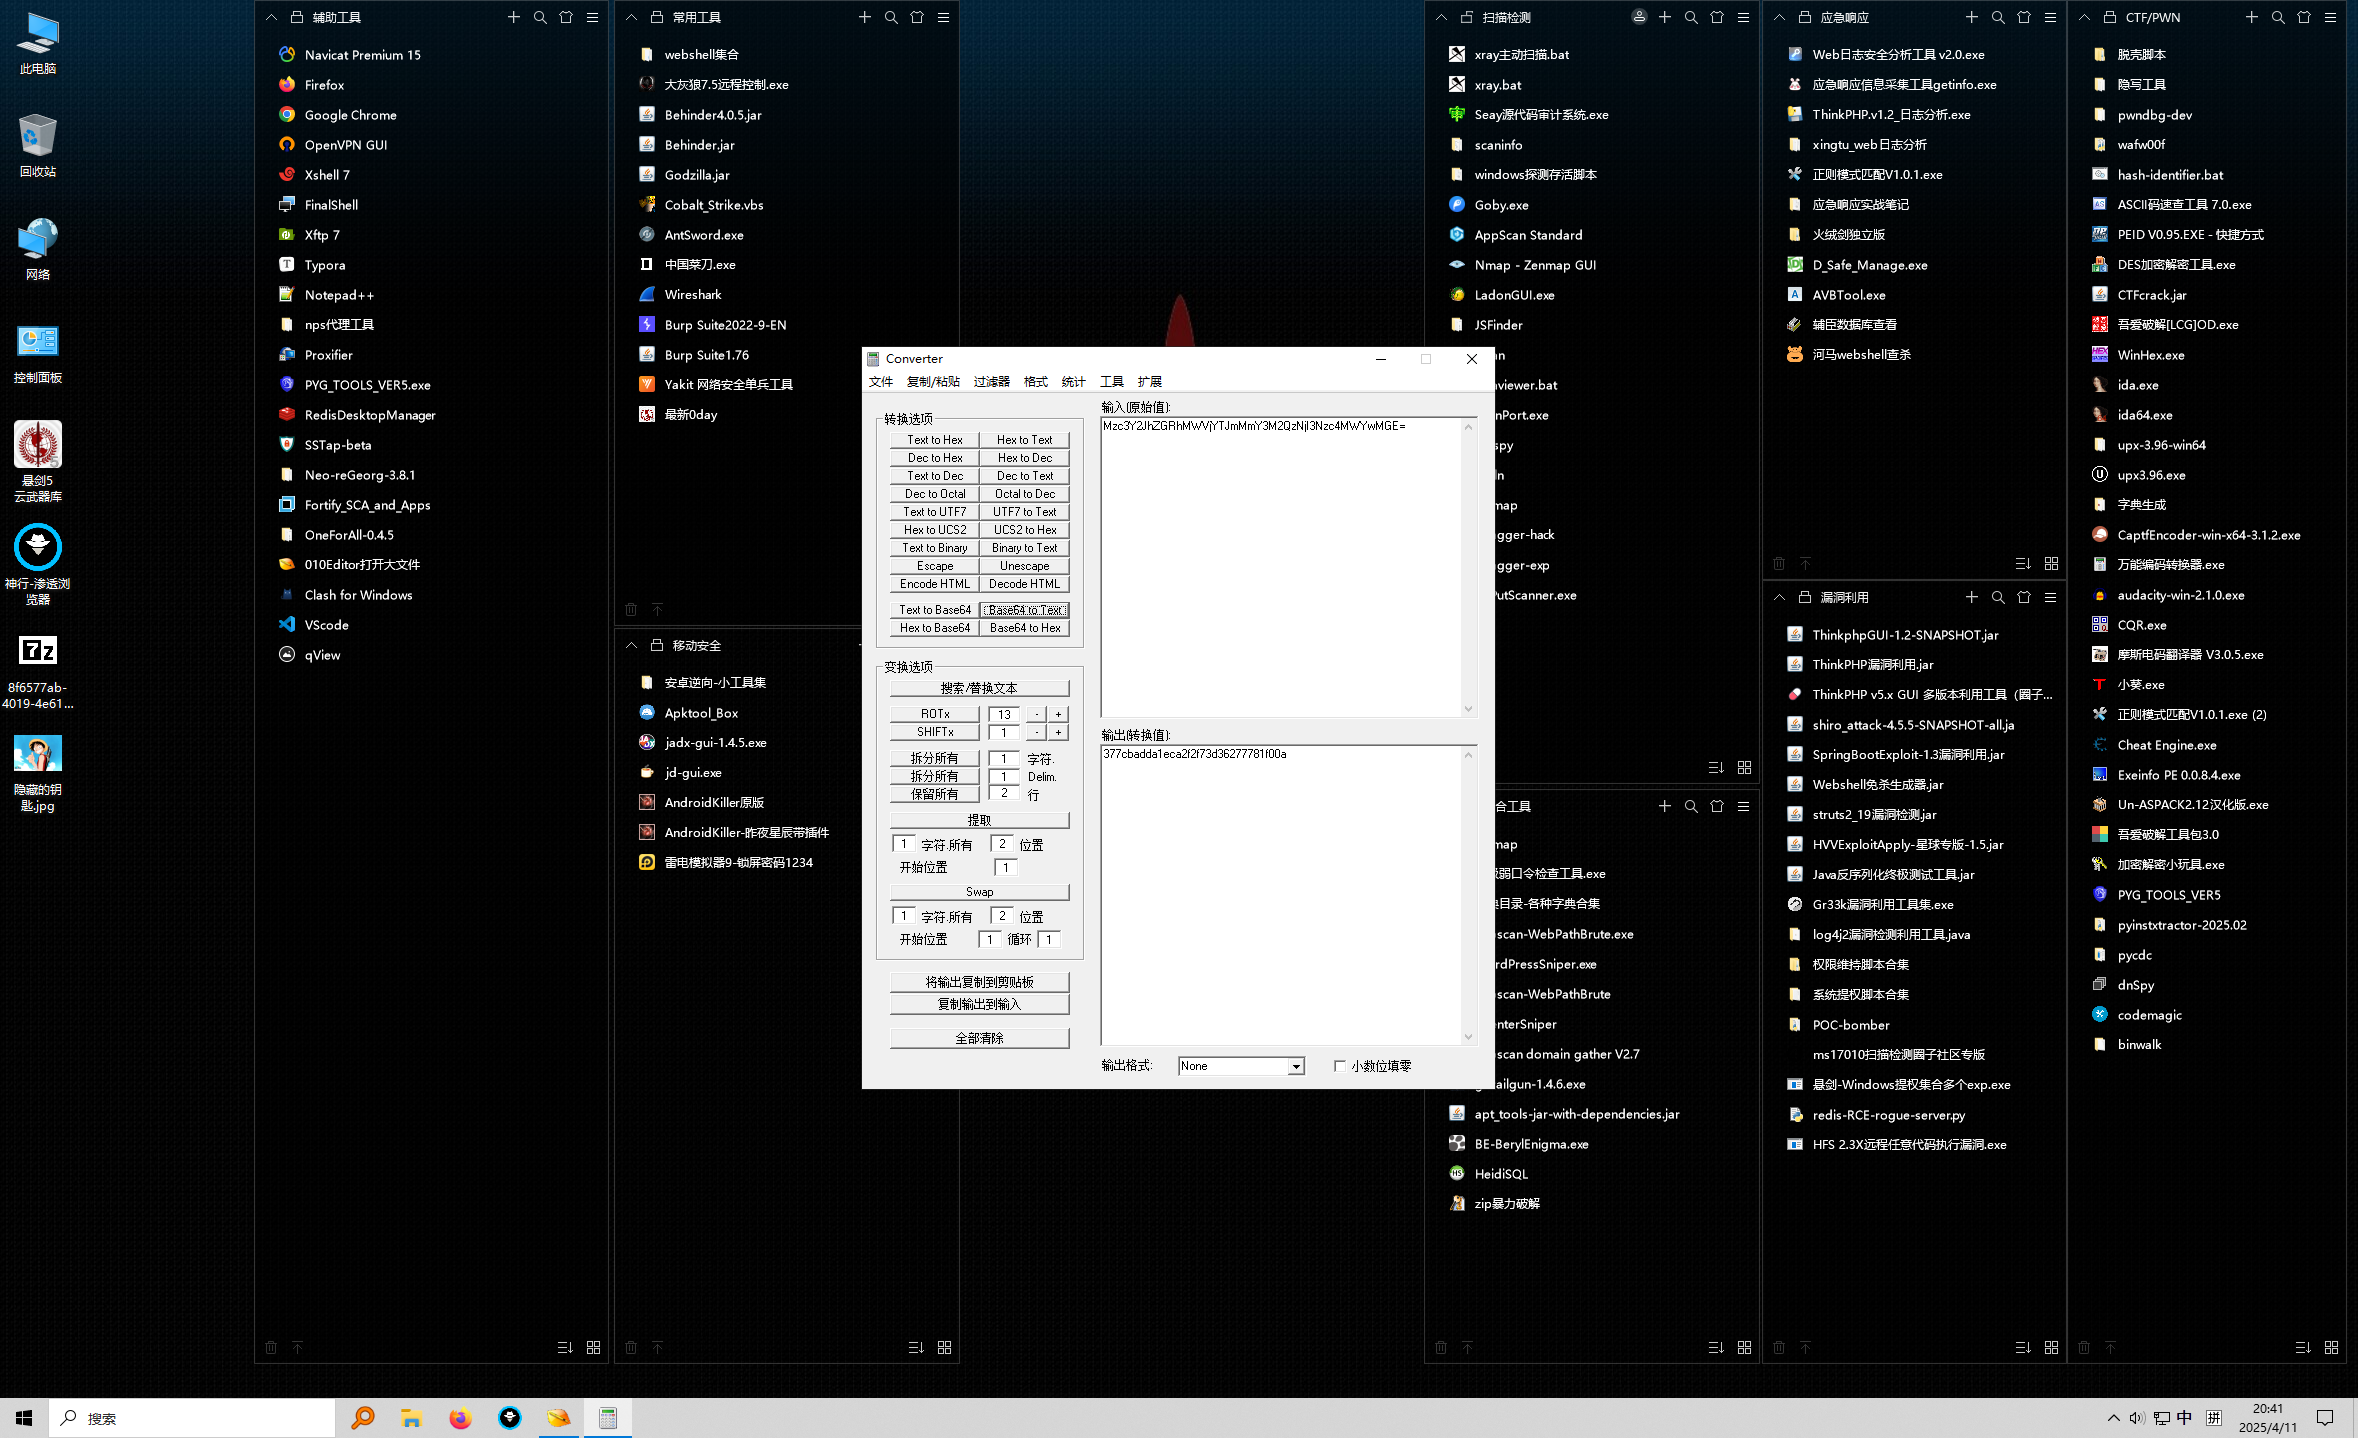Viewport: 2358px width, 1438px height.
Task: Launch Firefox in the auxiliary tools list
Action: click(x=324, y=85)
